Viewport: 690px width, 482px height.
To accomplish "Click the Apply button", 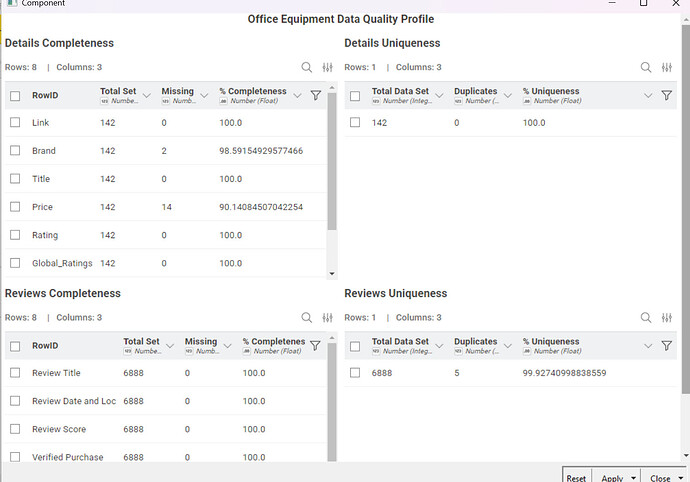I will pyautogui.click(x=611, y=478).
